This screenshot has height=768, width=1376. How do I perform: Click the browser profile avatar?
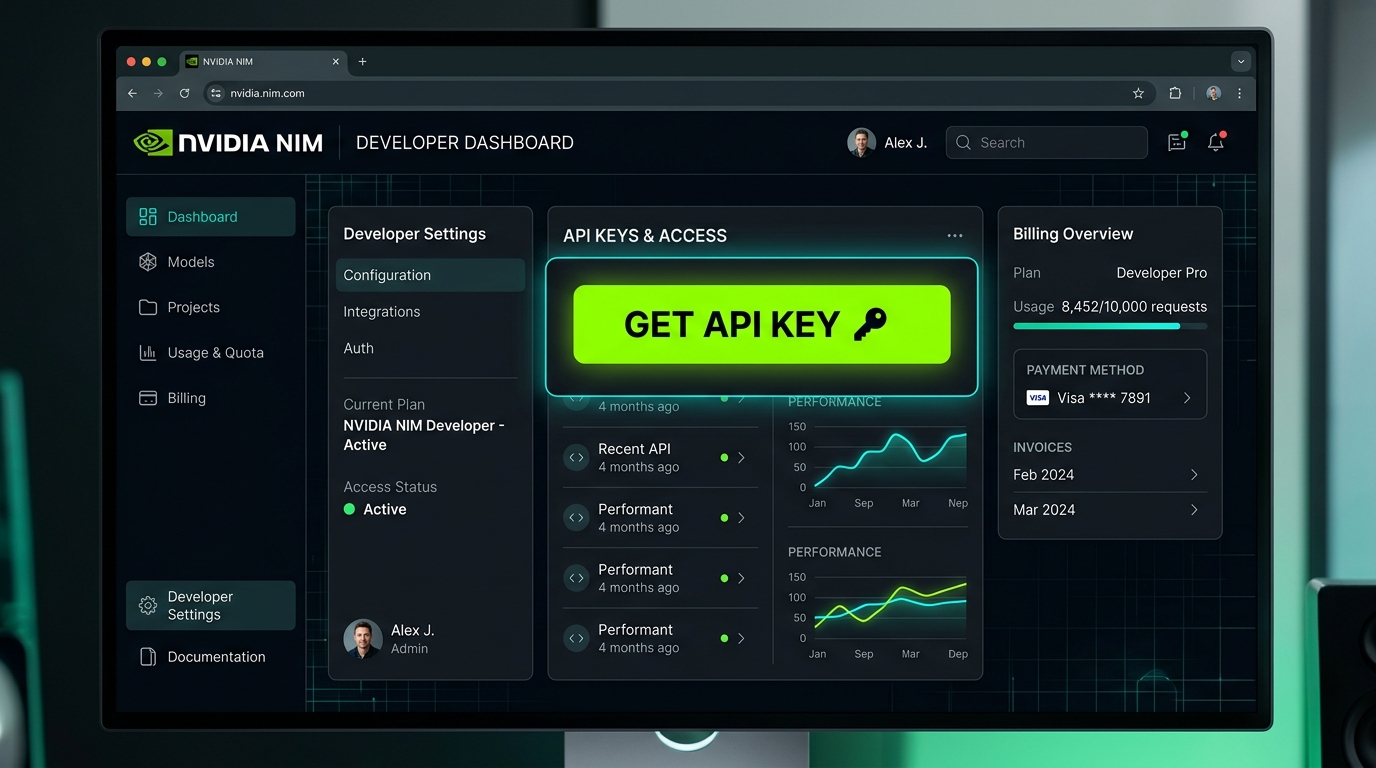pyautogui.click(x=1213, y=93)
